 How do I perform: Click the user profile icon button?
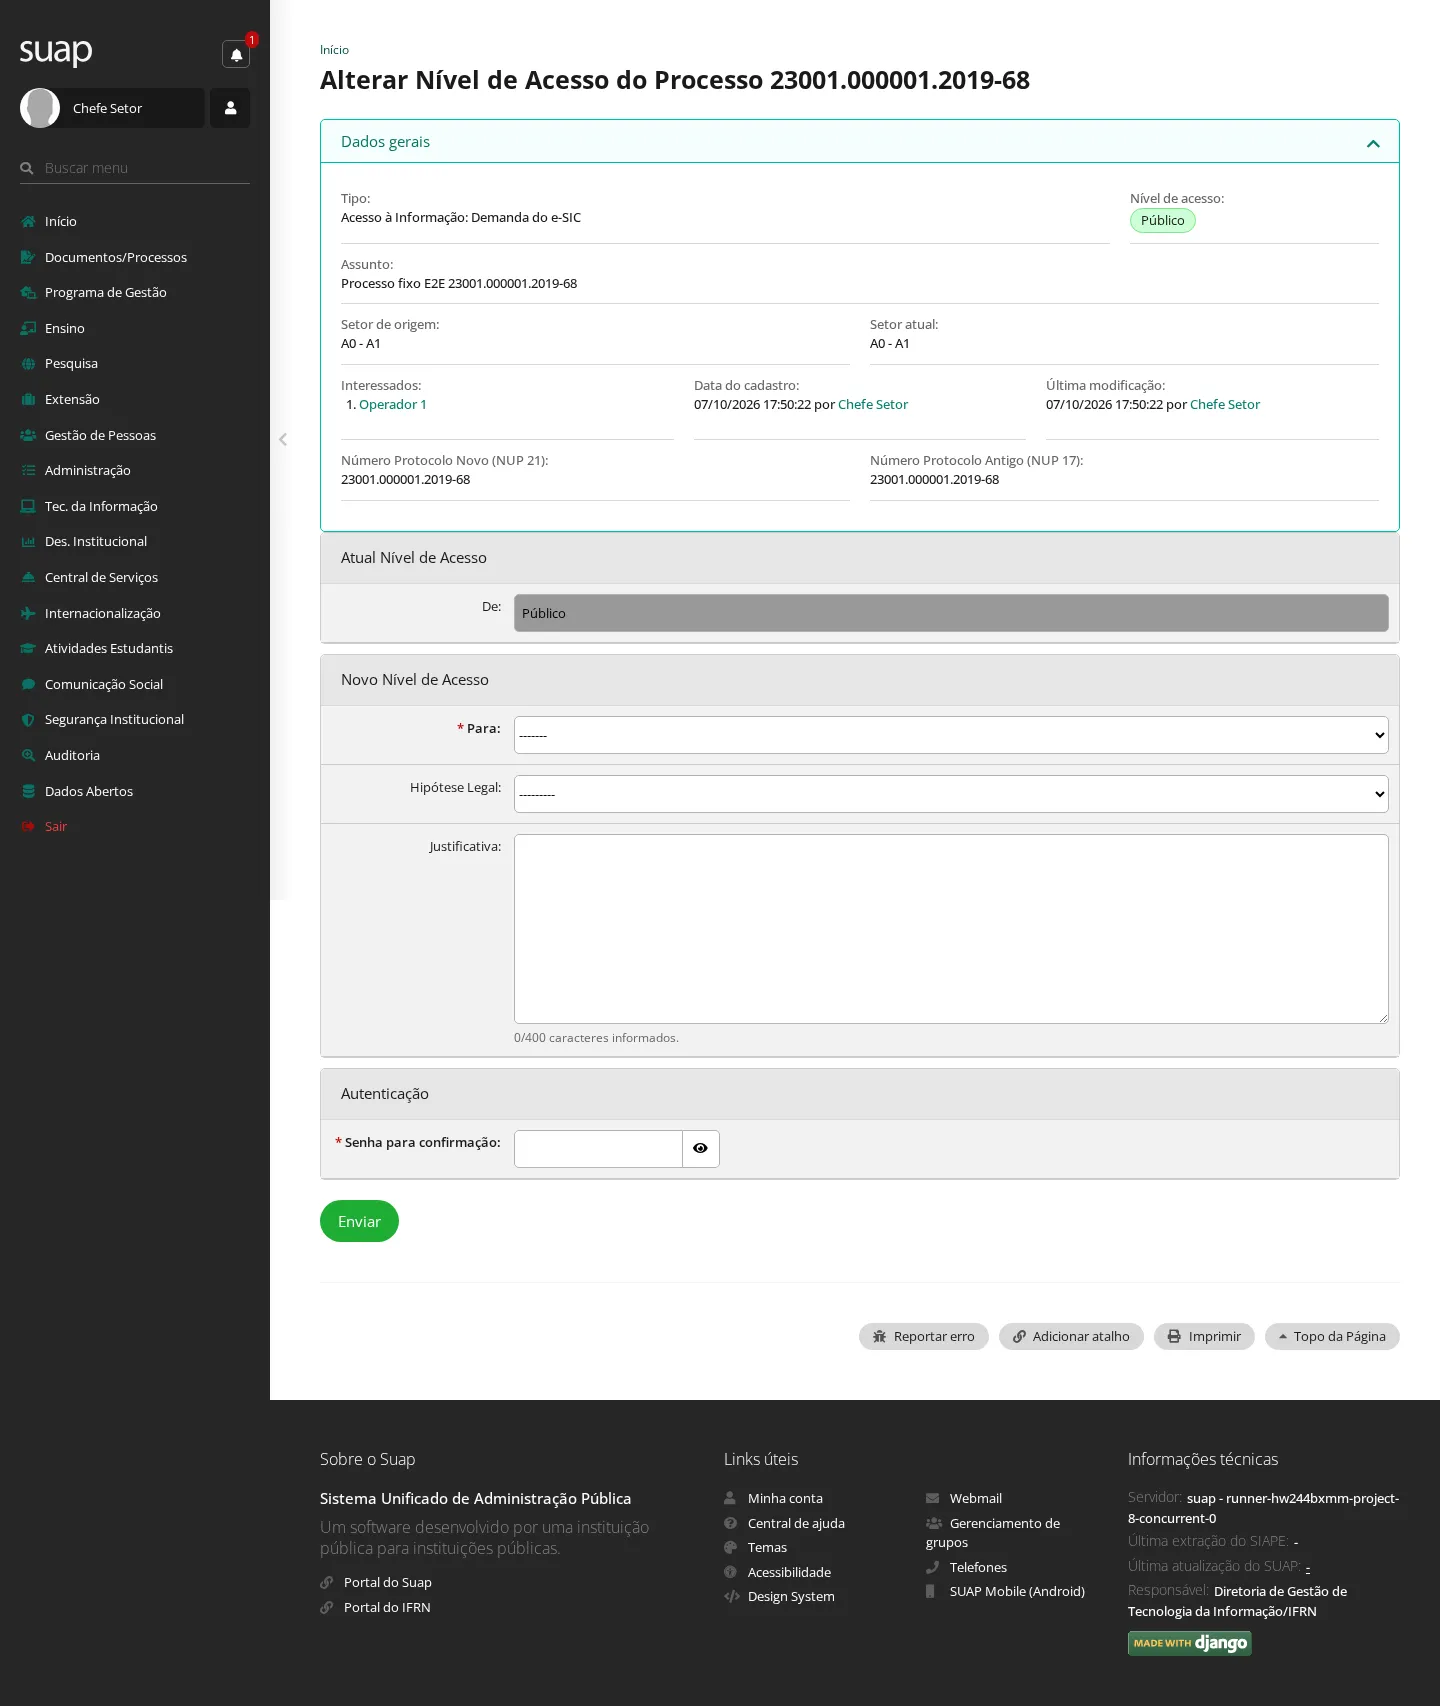point(230,108)
